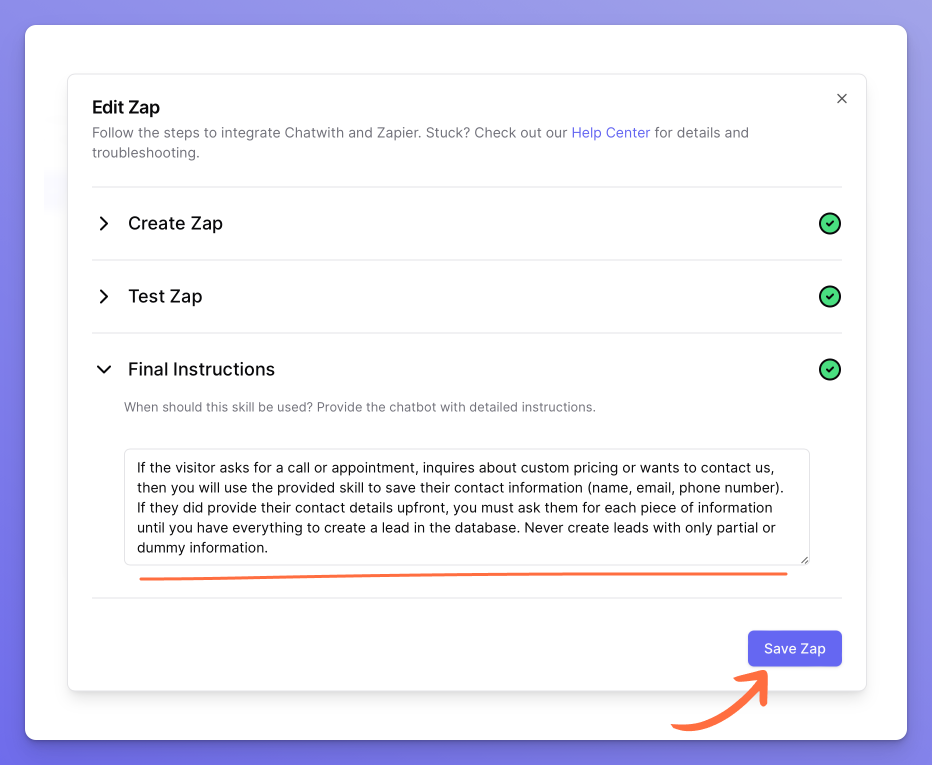Select the Test Zap step title
Viewport: 932px width, 765px height.
[x=165, y=297]
